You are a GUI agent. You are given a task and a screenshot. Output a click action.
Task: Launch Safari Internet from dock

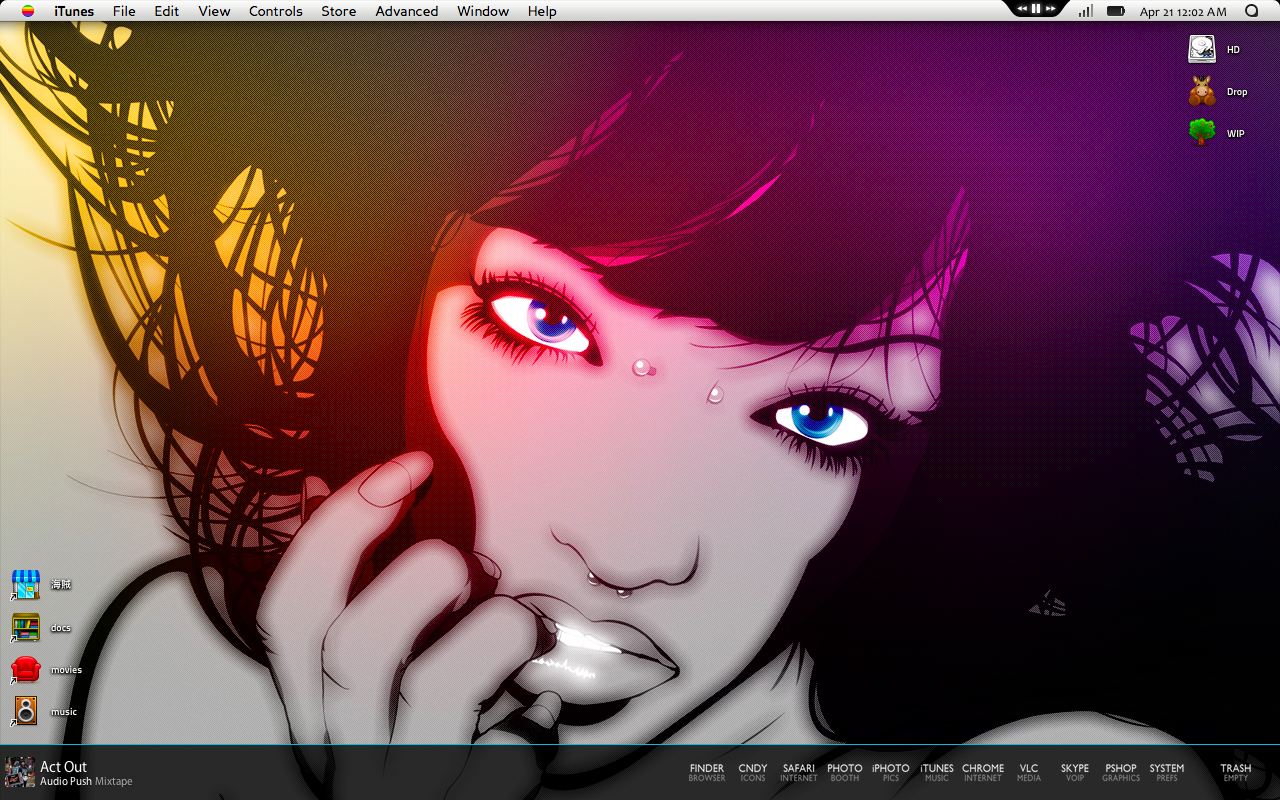click(x=799, y=773)
